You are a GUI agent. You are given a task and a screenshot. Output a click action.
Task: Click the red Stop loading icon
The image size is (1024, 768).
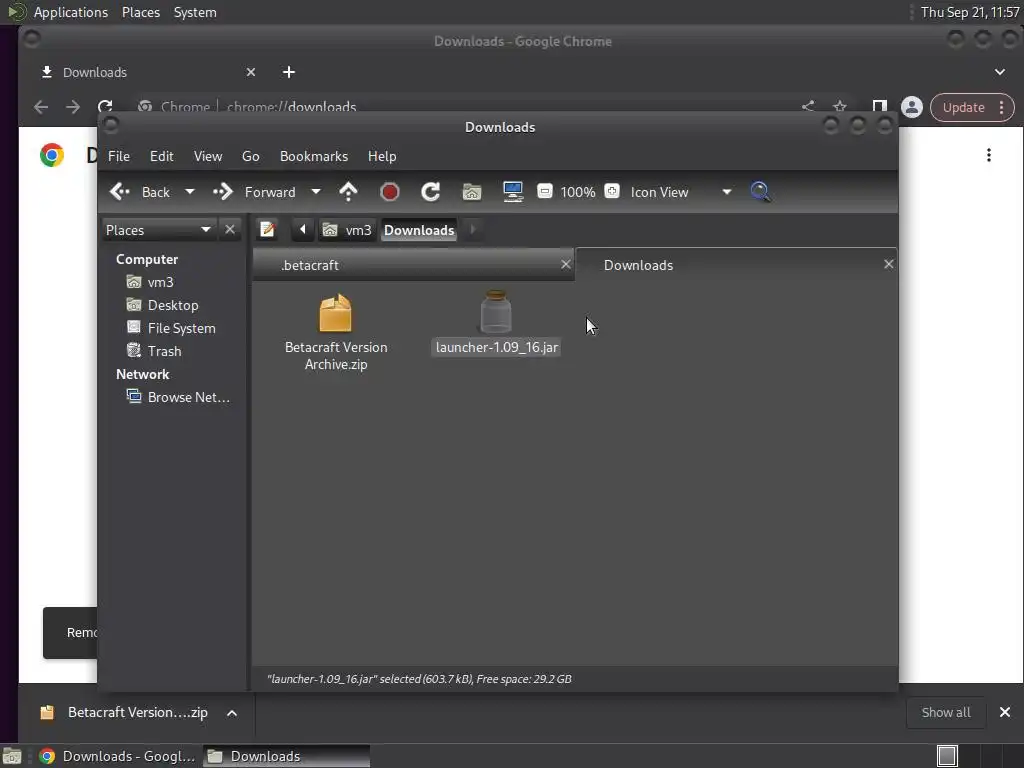(389, 192)
